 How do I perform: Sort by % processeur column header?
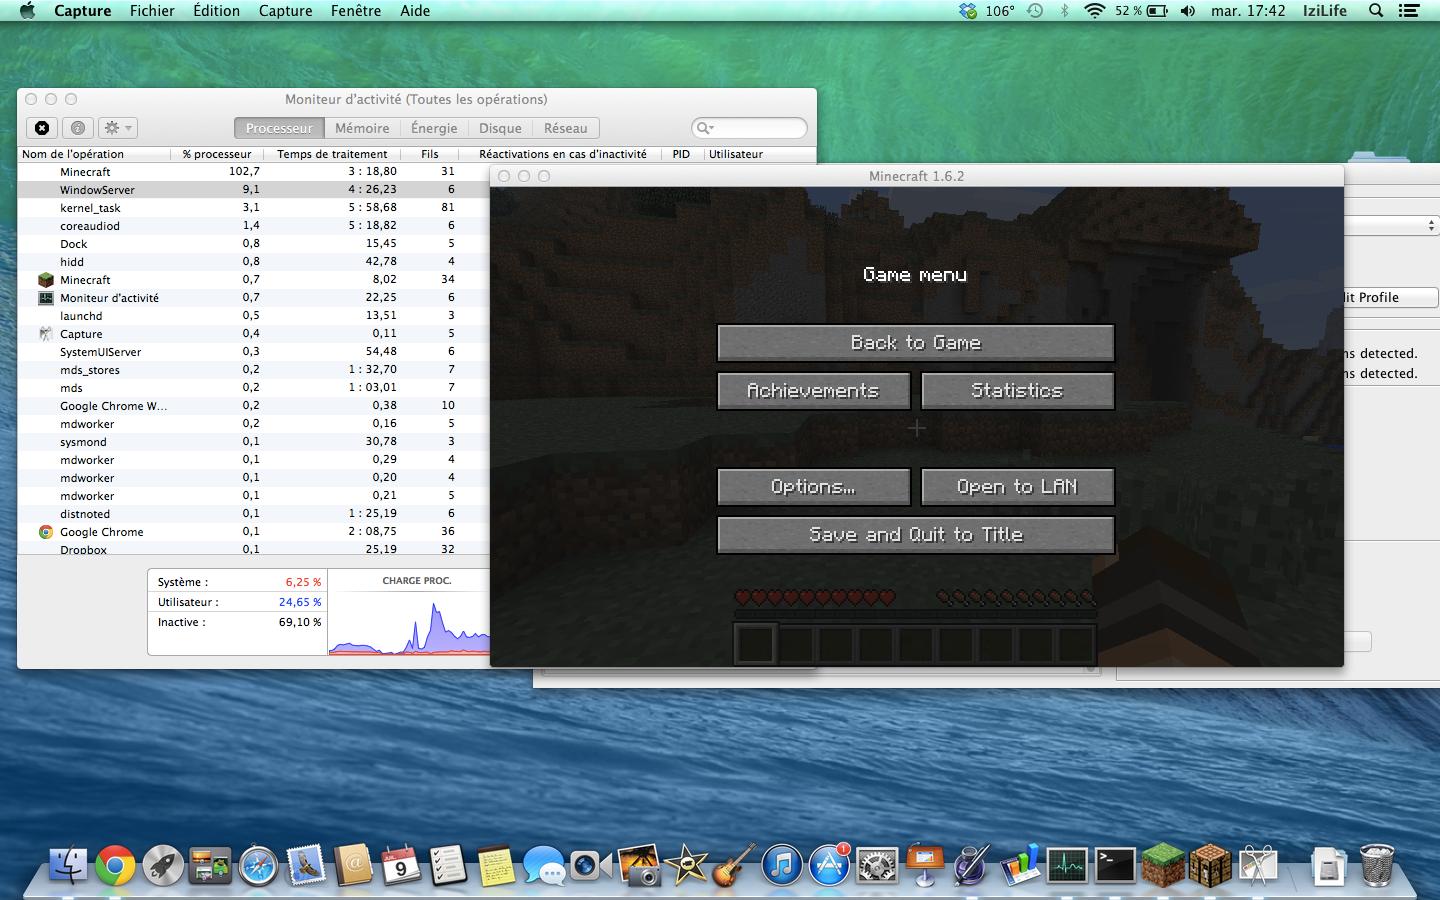point(217,154)
